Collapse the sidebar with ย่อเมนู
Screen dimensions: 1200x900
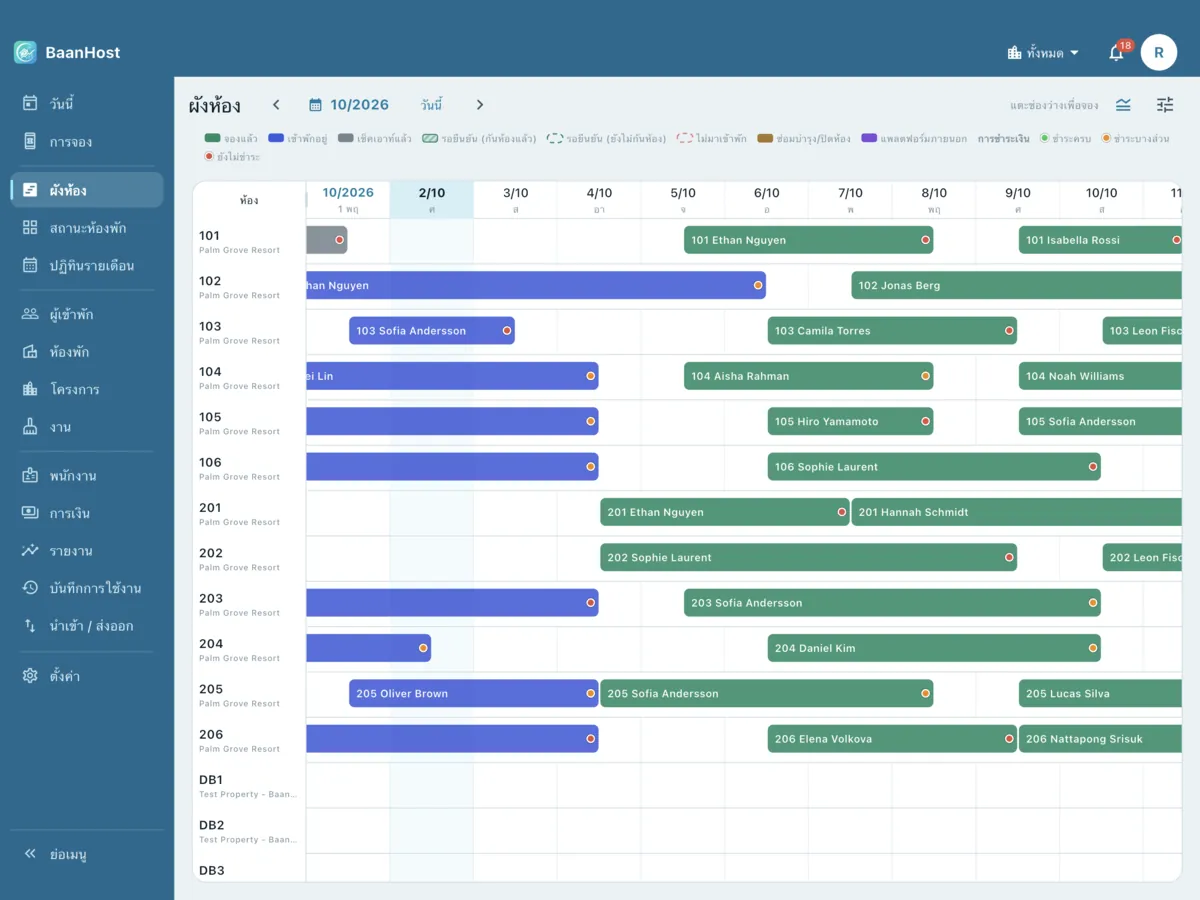point(87,855)
